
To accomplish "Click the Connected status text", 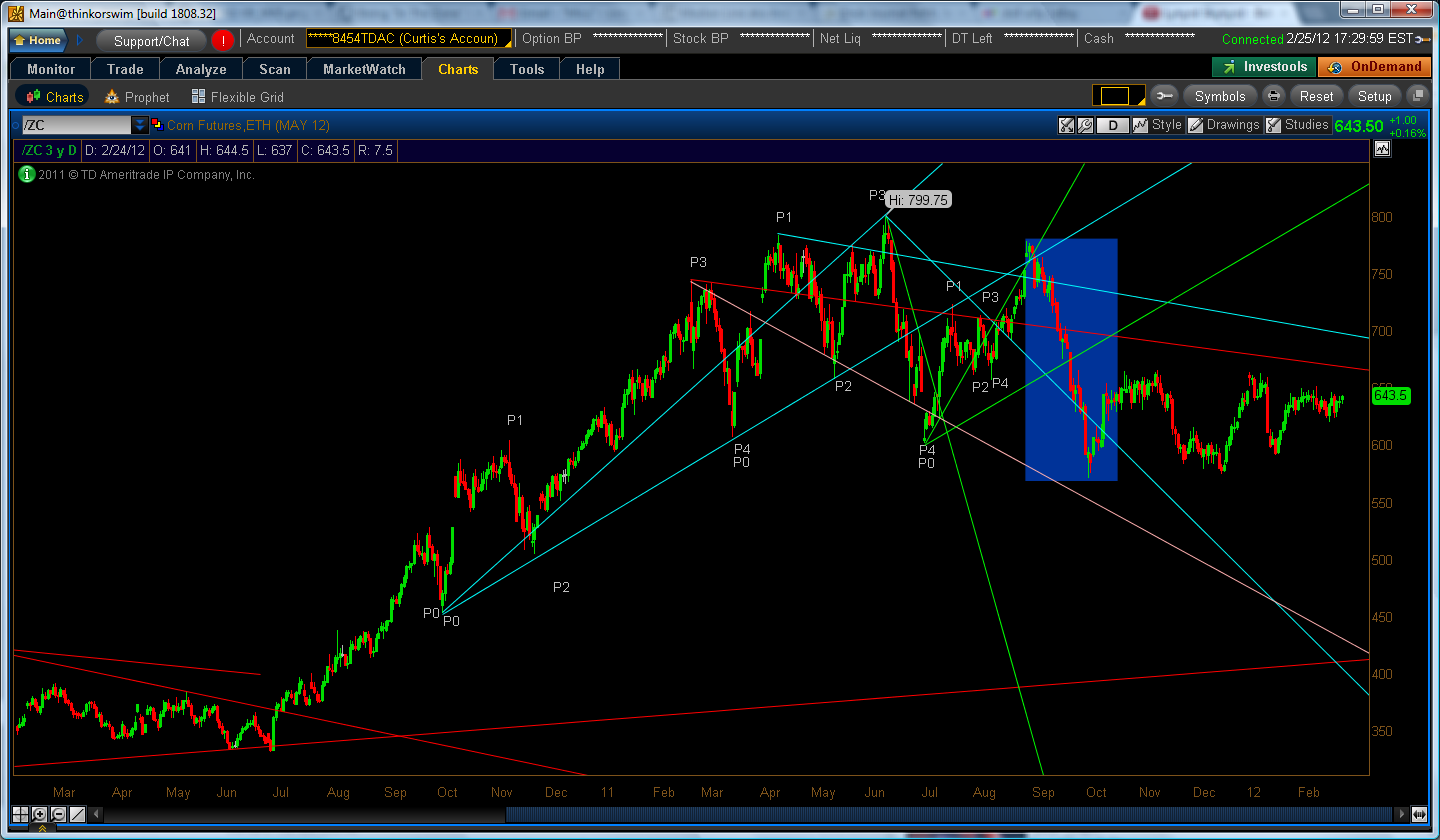I will coord(1252,39).
